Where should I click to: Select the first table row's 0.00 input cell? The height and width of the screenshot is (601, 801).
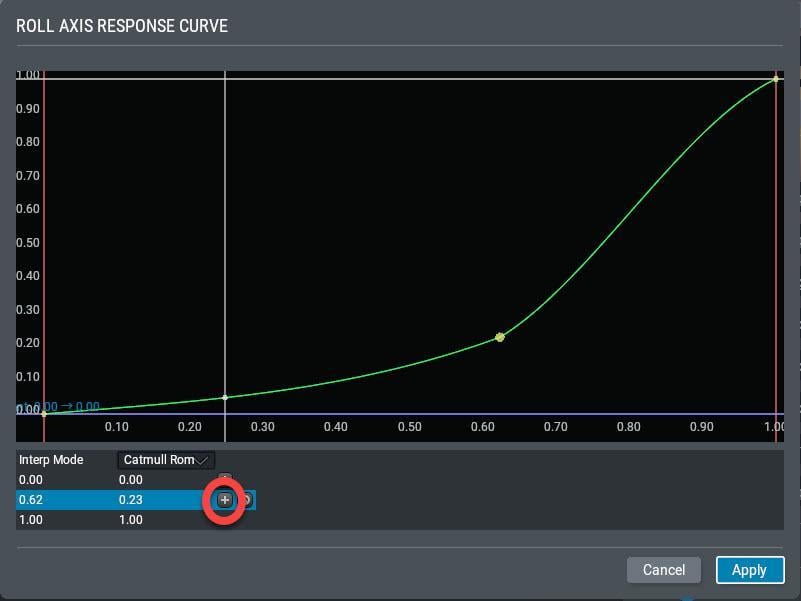[31, 480]
